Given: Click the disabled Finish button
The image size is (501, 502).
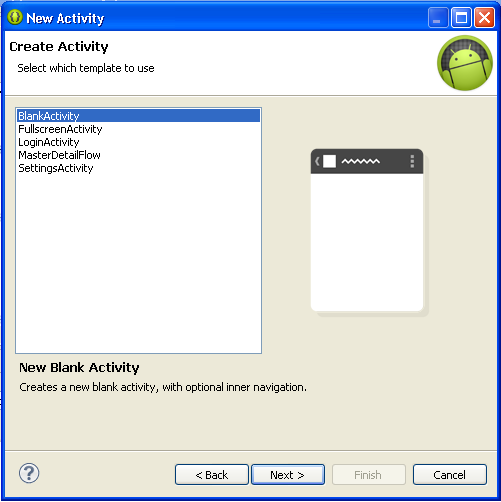Looking at the screenshot, I should pyautogui.click(x=369, y=475).
